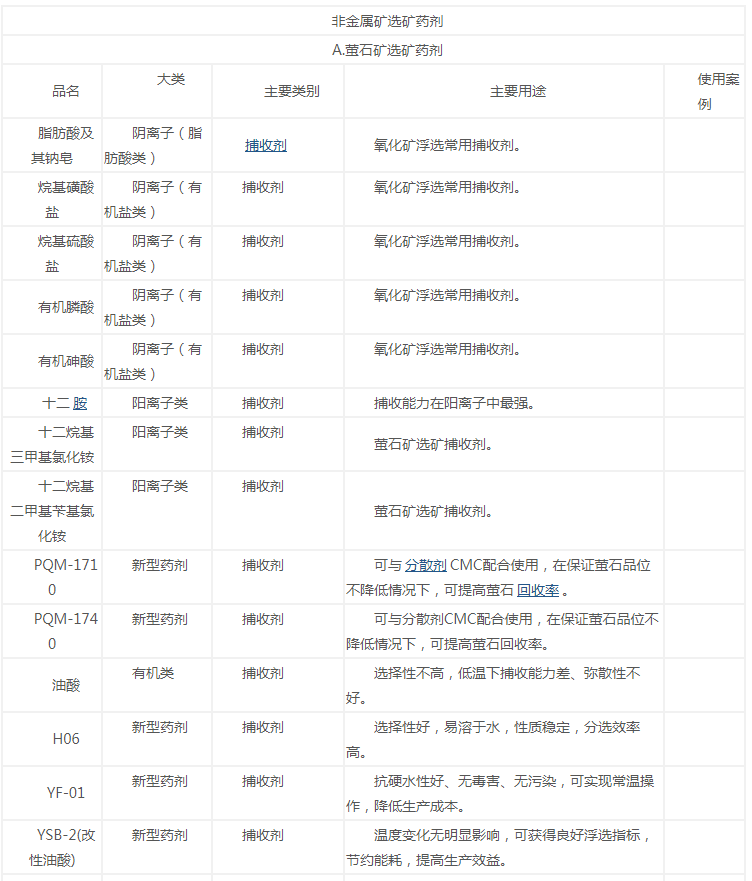Select the H06 product name
The width and height of the screenshot is (752, 881).
click(66, 739)
